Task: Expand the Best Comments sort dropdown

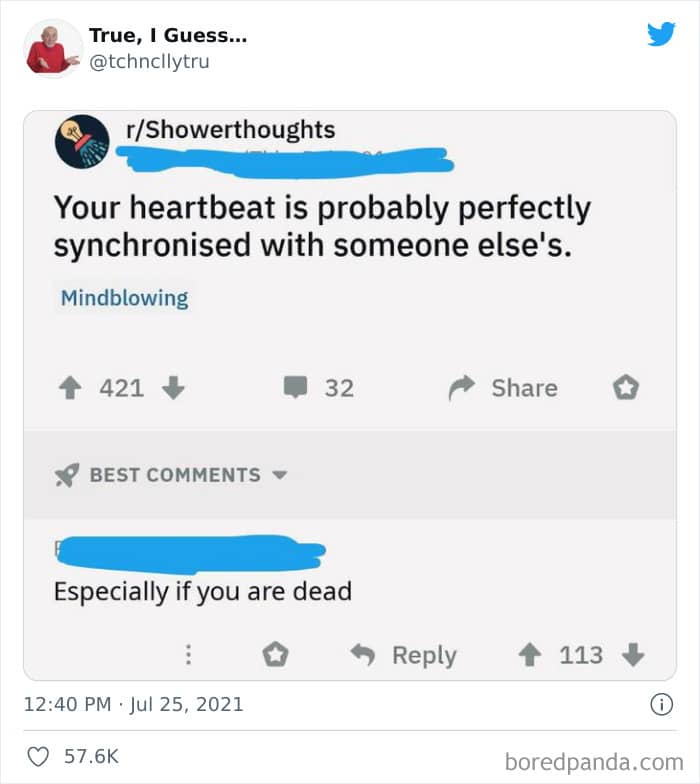Action: click(x=280, y=475)
